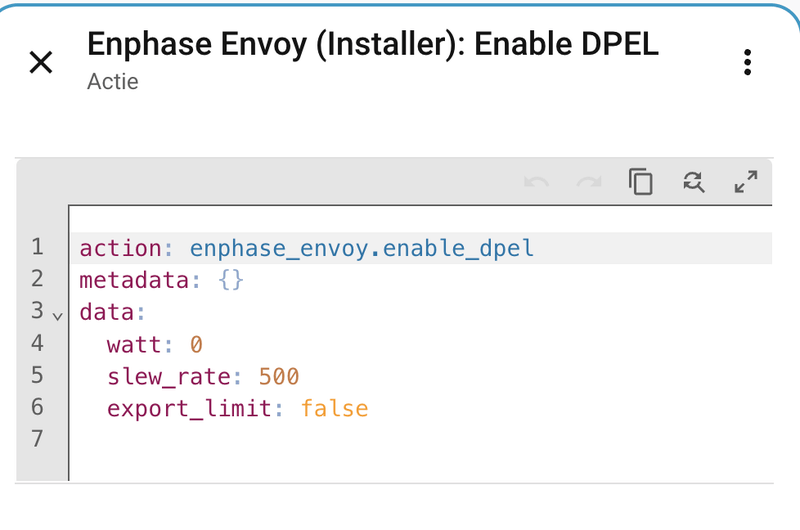Copy the YAML code to clipboard
Image resolution: width=800 pixels, height=530 pixels.
click(x=641, y=182)
